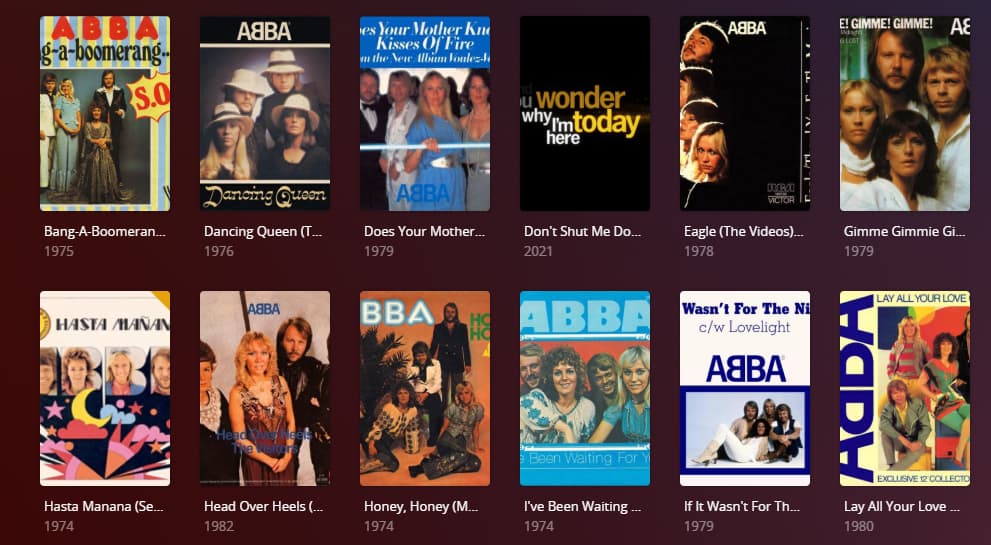Open the Does Your Mother Know poster

(x=425, y=113)
